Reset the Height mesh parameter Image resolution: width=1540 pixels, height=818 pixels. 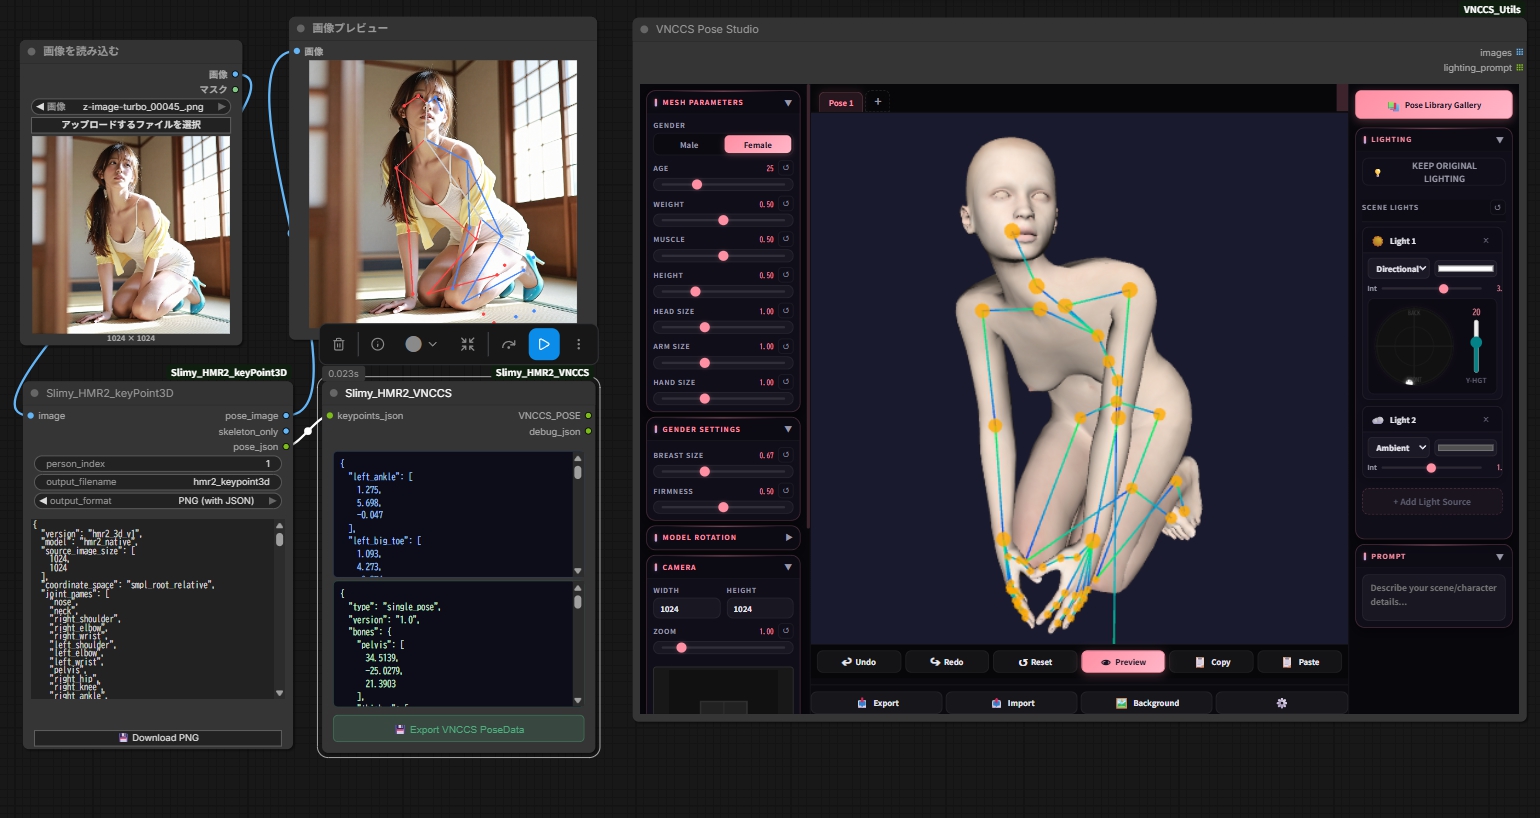click(x=786, y=275)
